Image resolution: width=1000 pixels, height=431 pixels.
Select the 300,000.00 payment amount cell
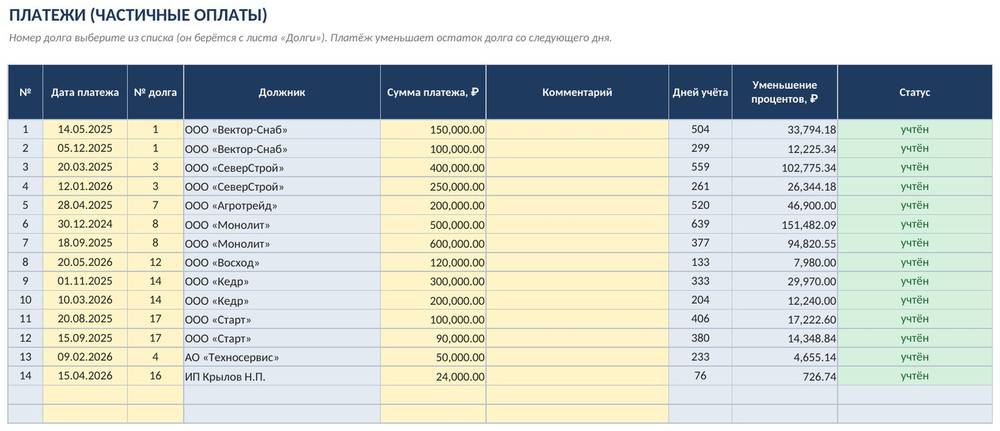pos(433,281)
